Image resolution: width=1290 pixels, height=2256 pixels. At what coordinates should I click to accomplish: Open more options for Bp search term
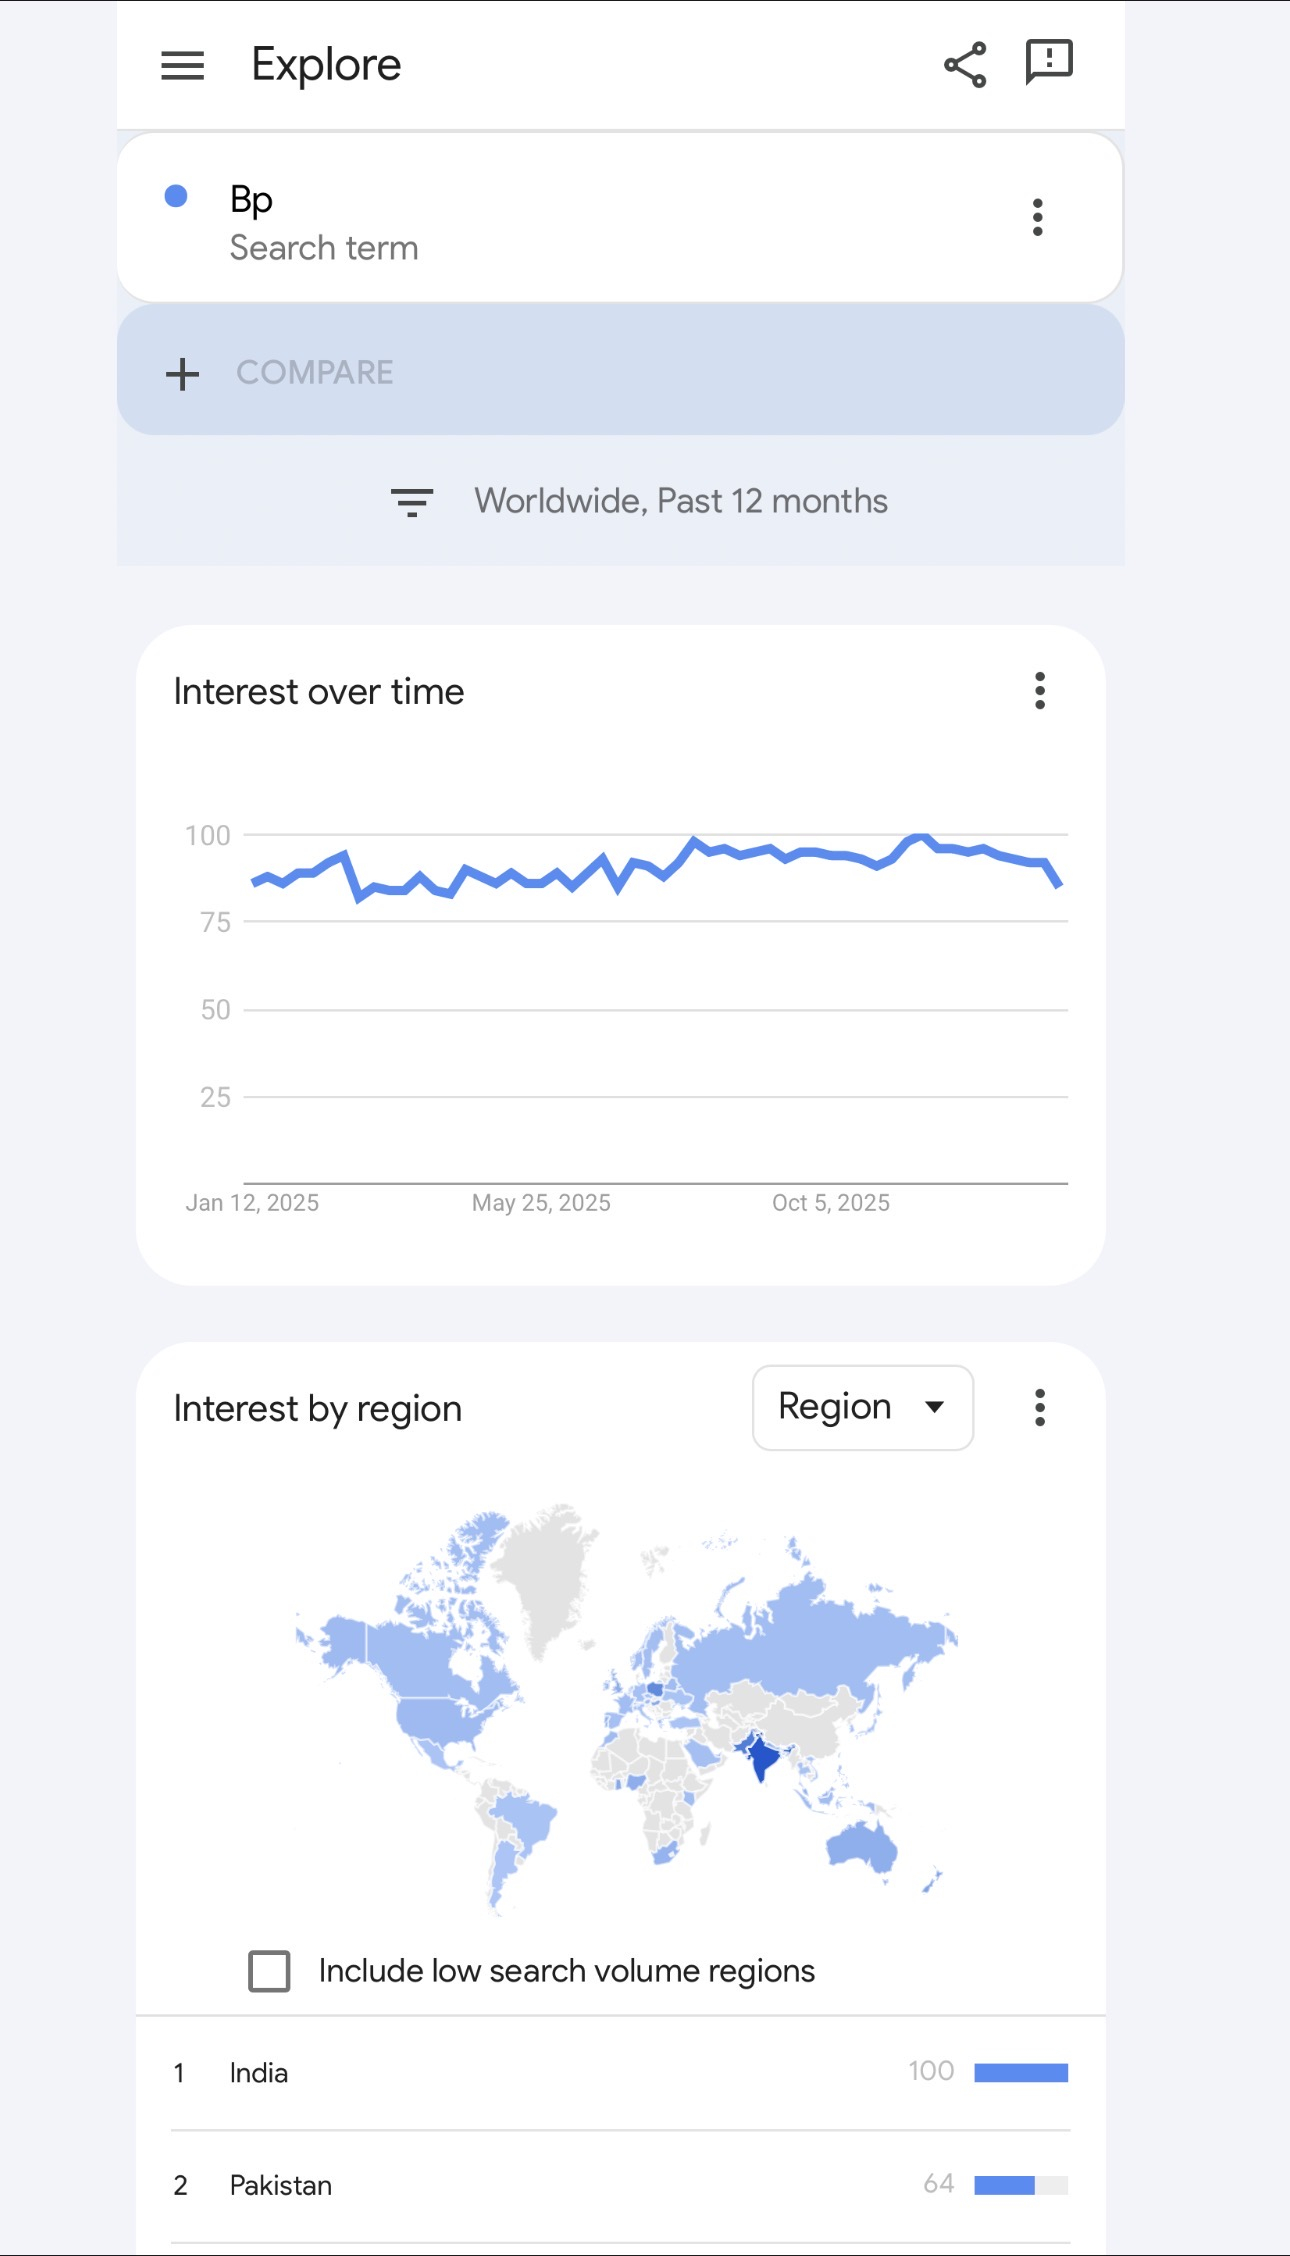click(1038, 217)
